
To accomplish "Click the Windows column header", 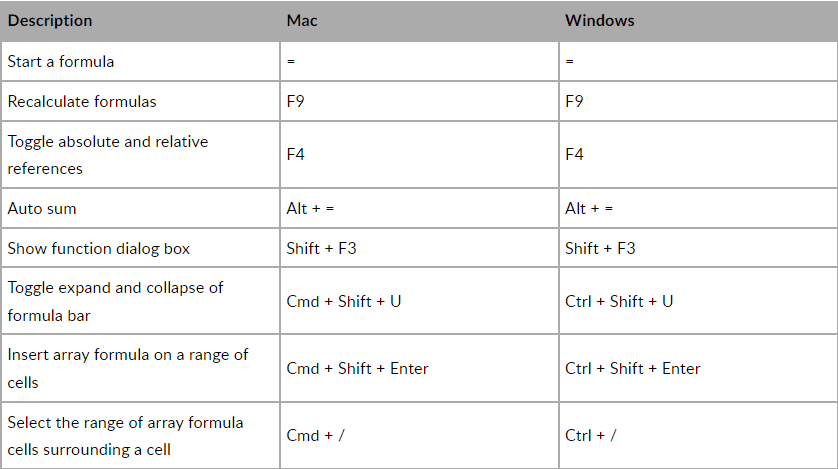I will click(599, 20).
